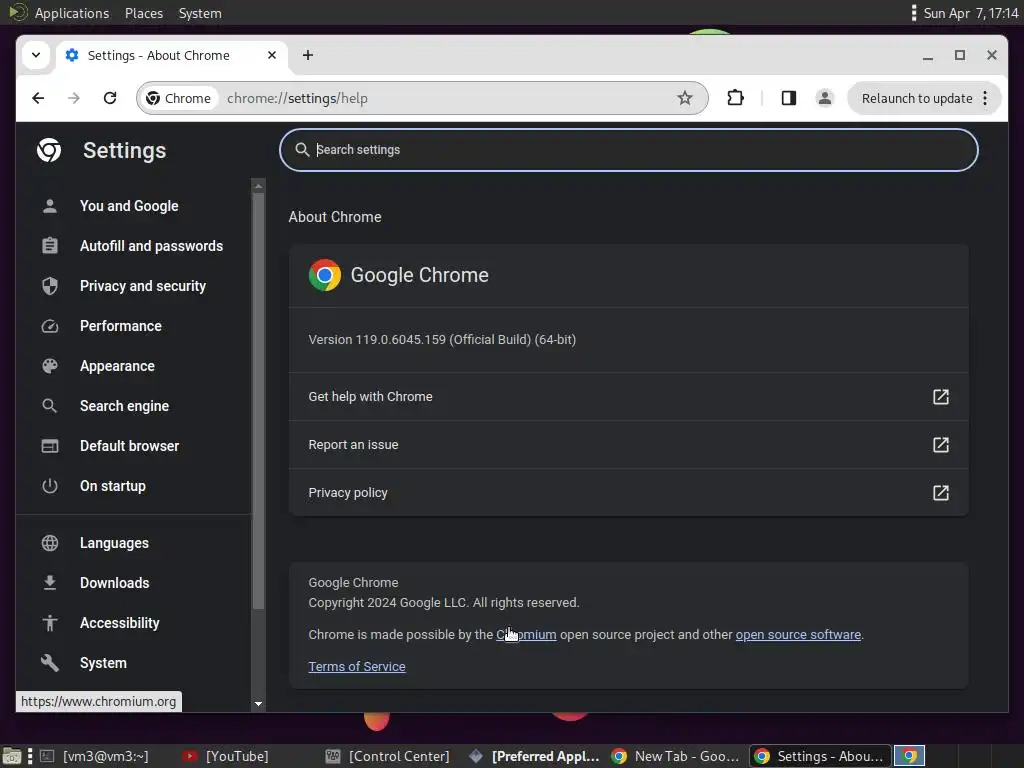This screenshot has width=1024, height=768.
Task: Open Terms of Service link
Action: (357, 667)
